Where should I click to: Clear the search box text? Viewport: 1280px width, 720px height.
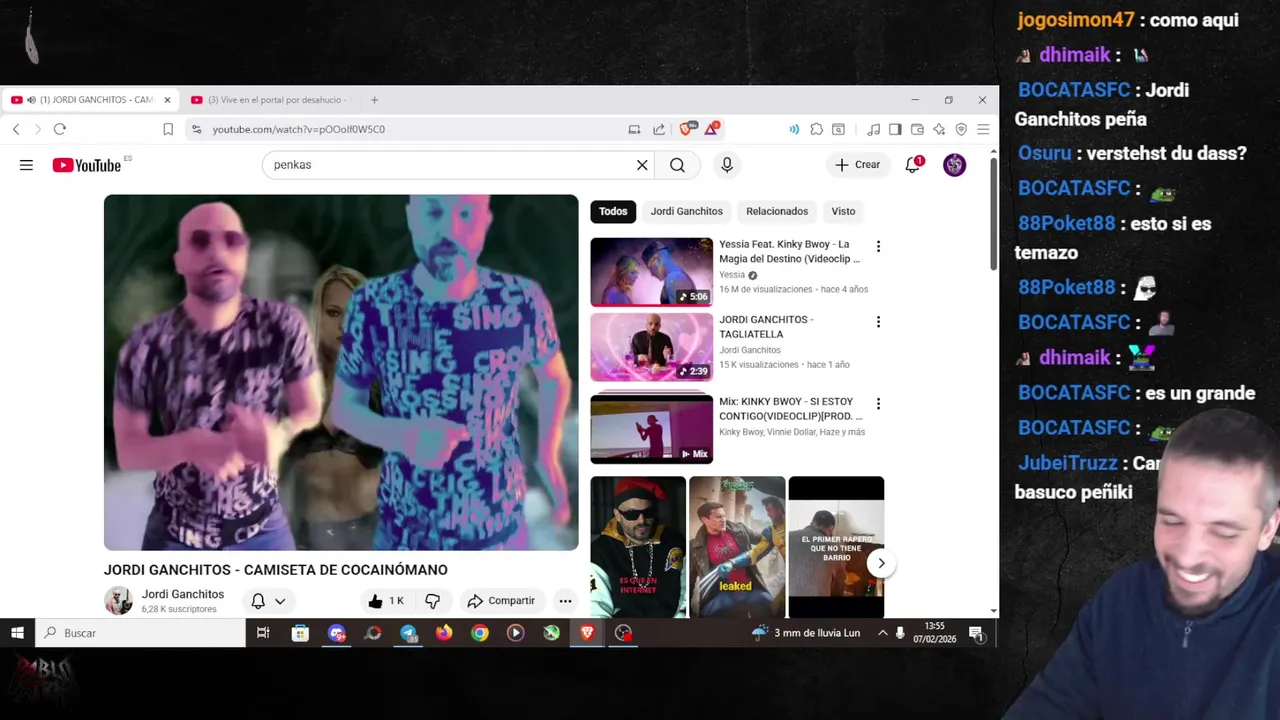[642, 165]
